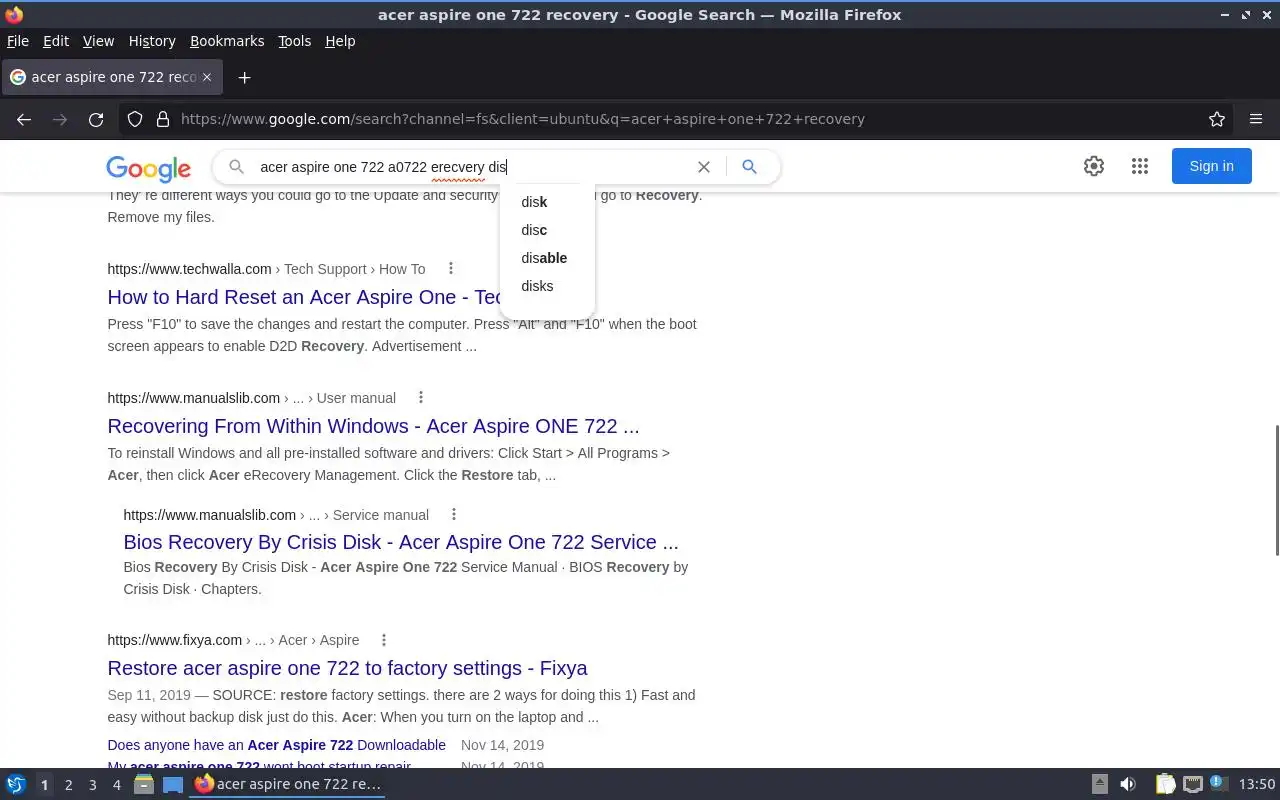
Task: Open the Firefox hamburger menu
Action: pyautogui.click(x=1256, y=119)
